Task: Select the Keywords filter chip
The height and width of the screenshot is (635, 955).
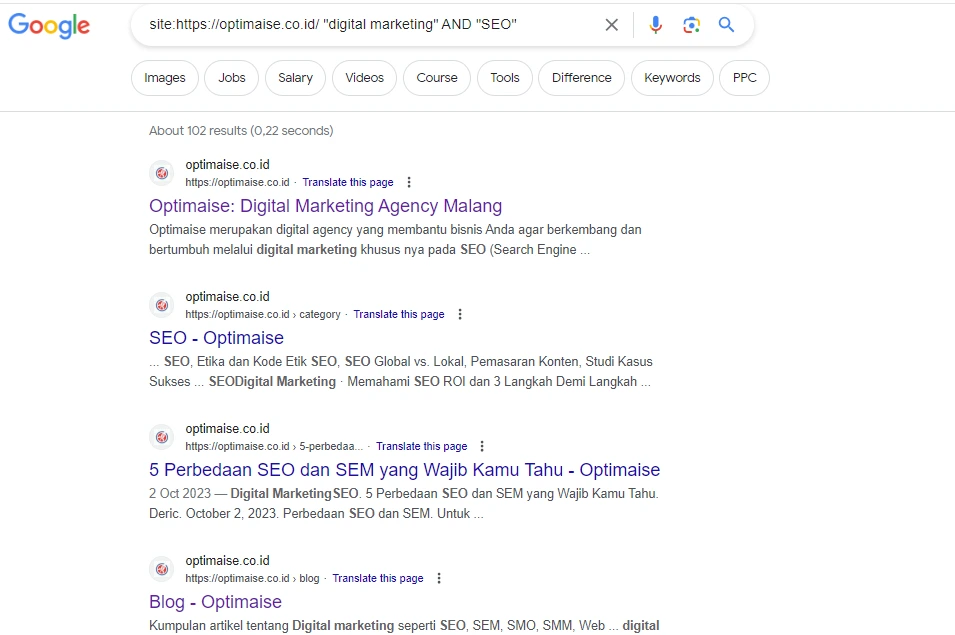Action: (x=672, y=78)
